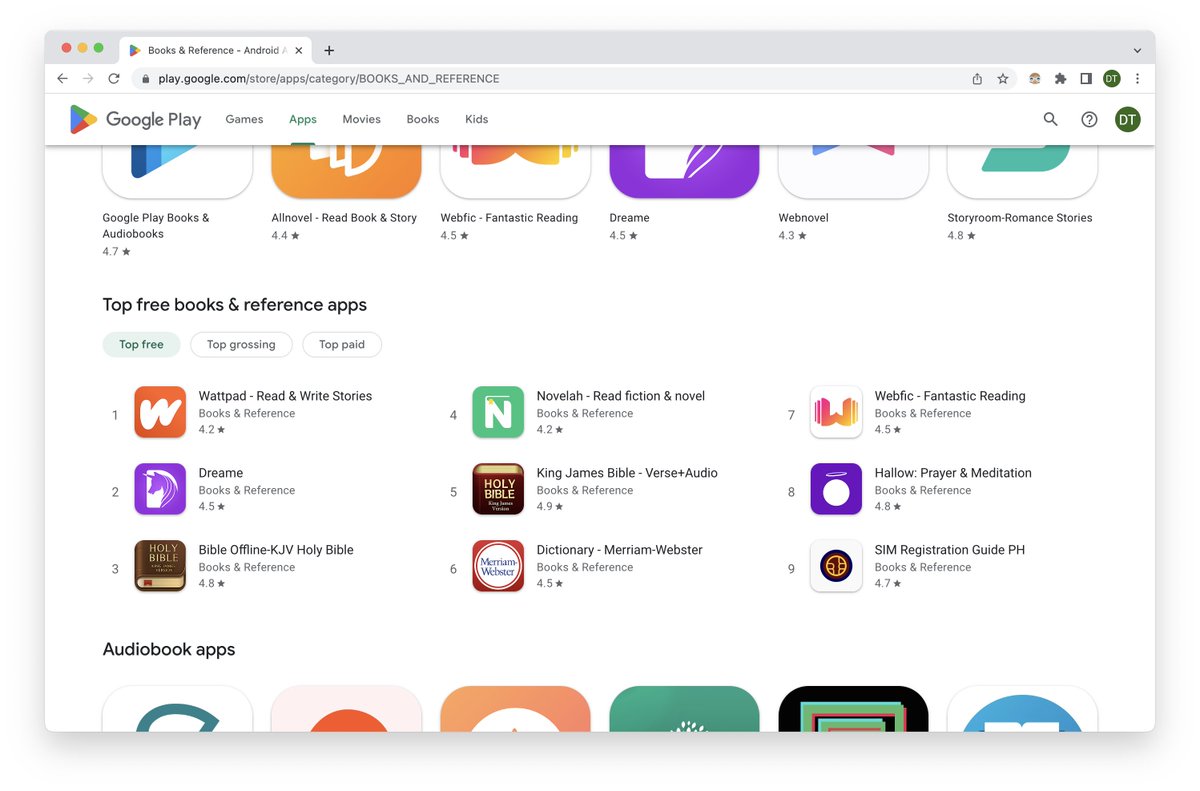
Task: Bookmark this page with star icon
Action: pos(1003,78)
